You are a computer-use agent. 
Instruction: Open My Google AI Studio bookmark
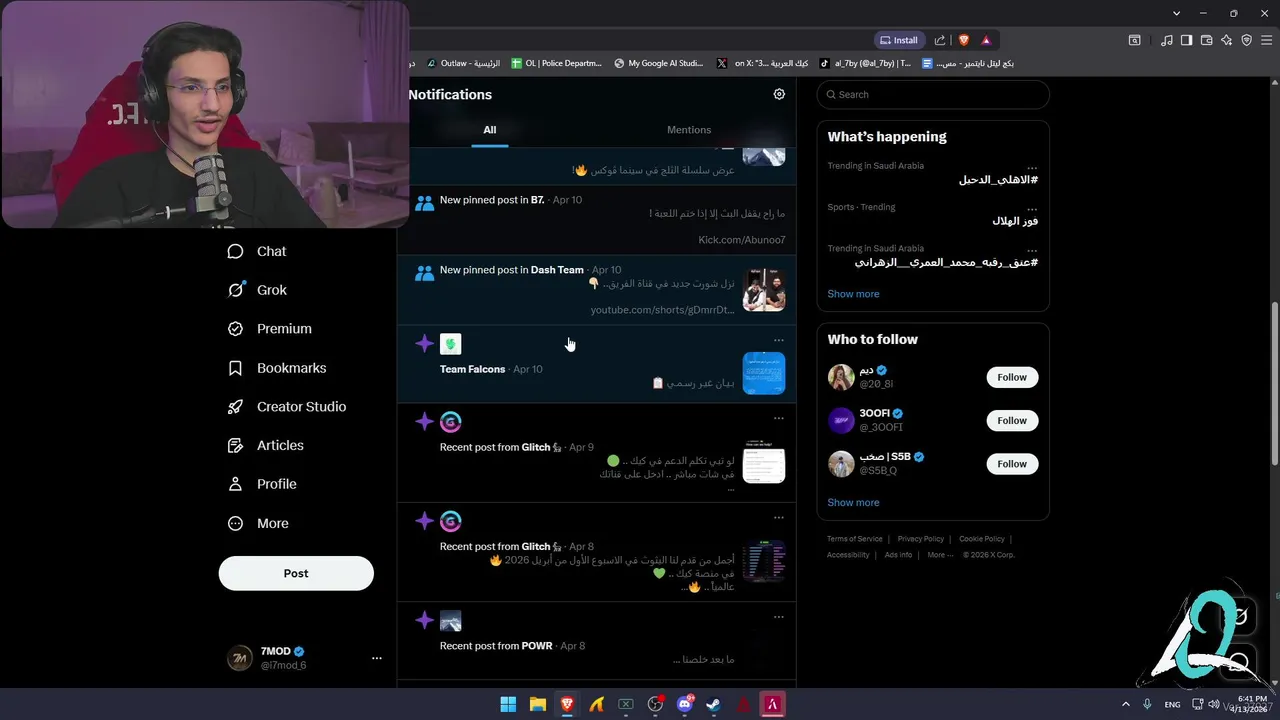click(659, 63)
